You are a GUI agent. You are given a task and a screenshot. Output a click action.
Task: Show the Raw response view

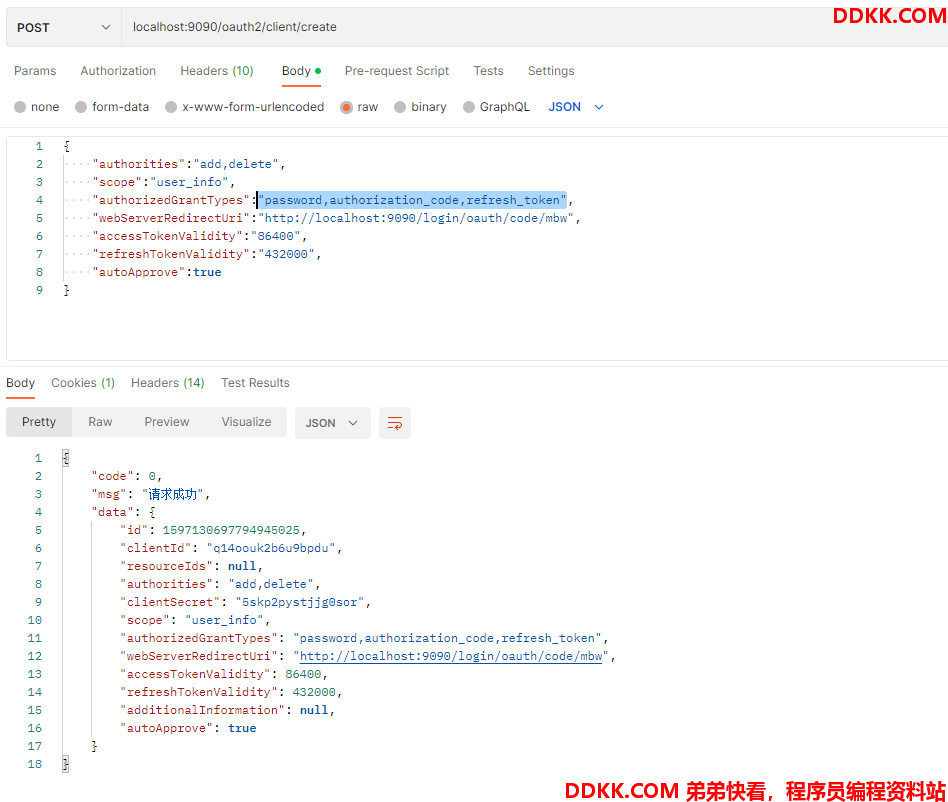tap(100, 422)
